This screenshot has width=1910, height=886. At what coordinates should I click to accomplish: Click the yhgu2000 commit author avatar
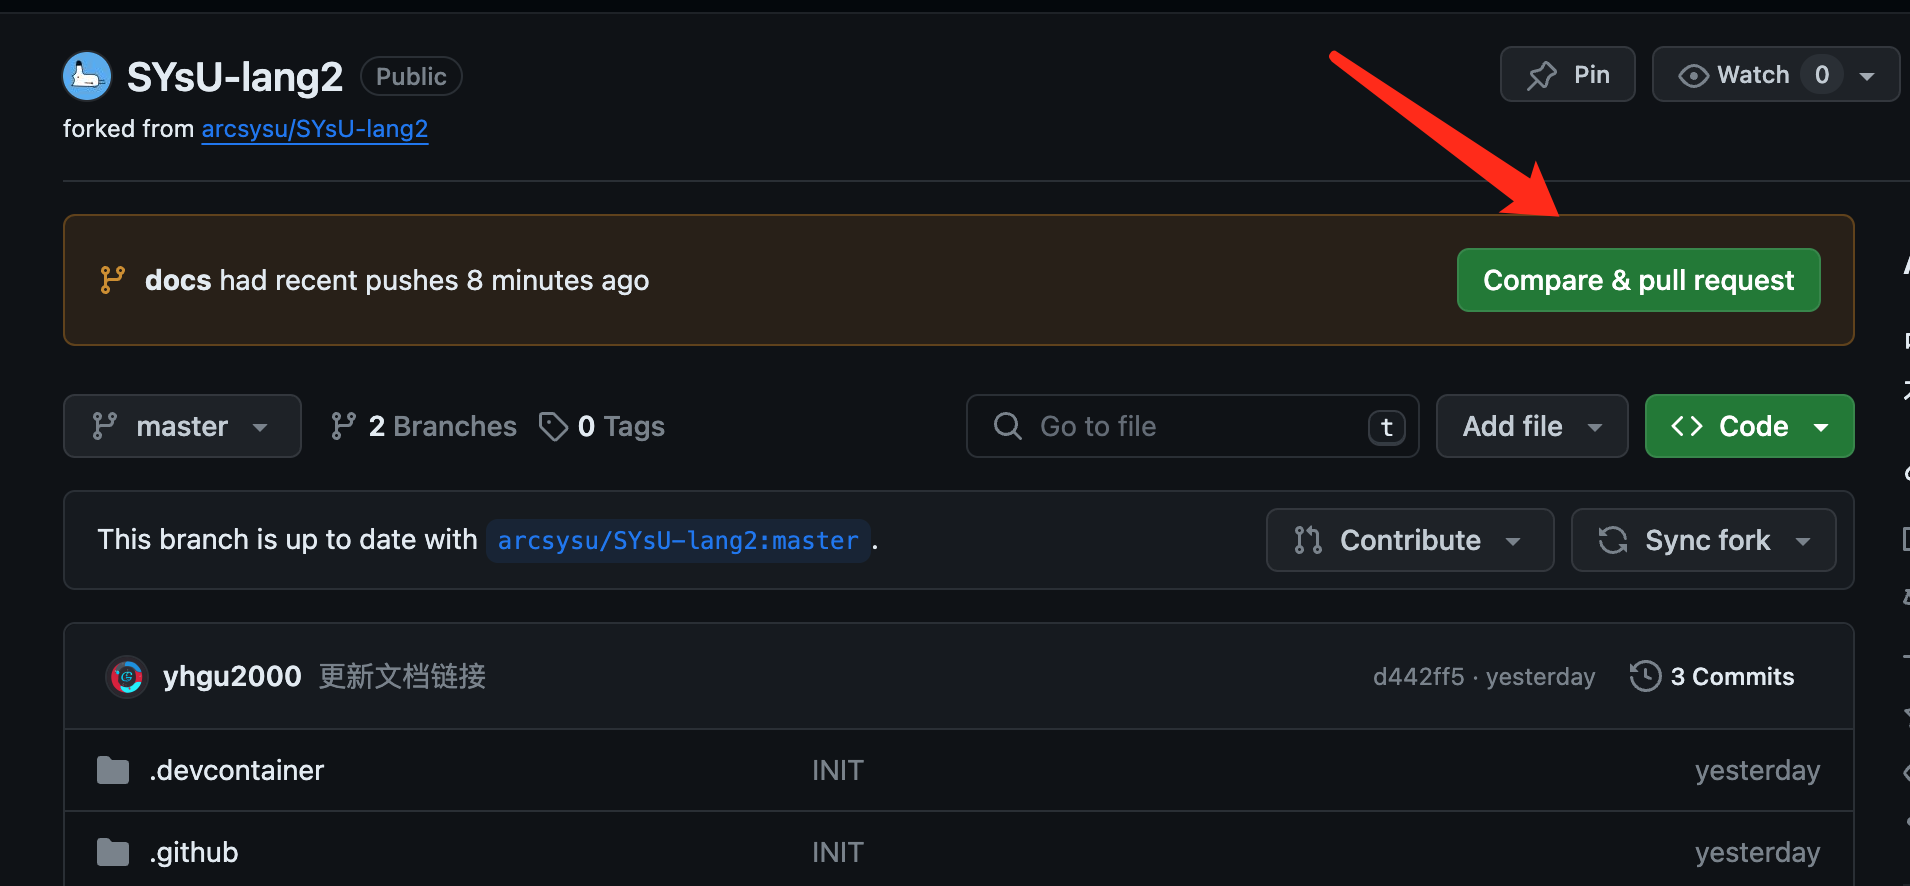click(127, 677)
